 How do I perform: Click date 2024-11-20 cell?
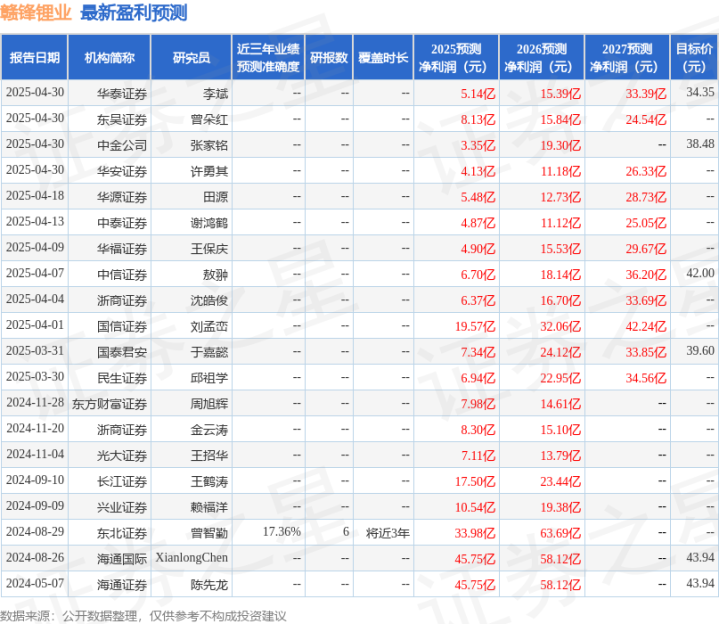(x=35, y=428)
